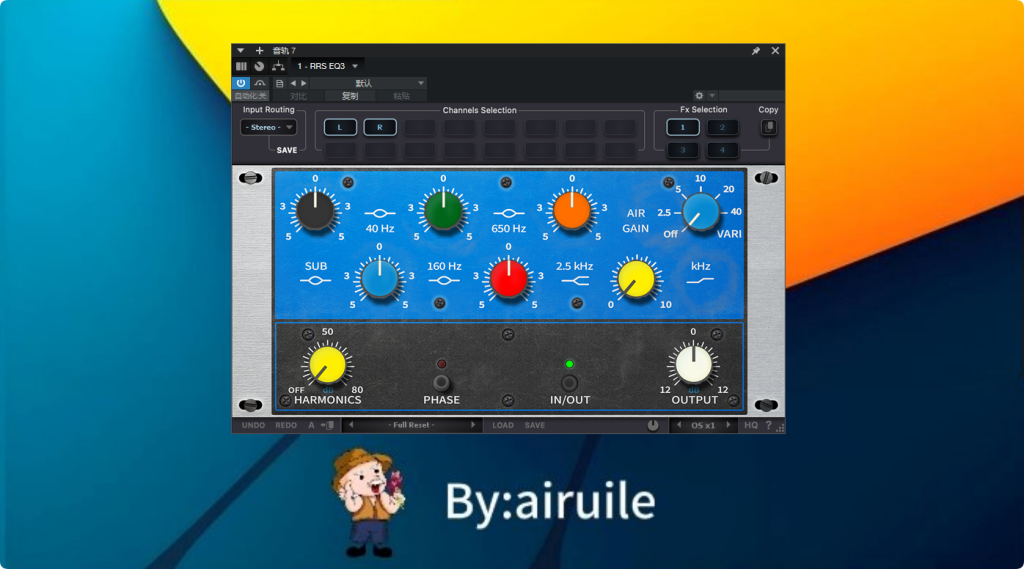1024x569 pixels.
Task: Open the 默认 preset dropdown
Action: pyautogui.click(x=368, y=83)
